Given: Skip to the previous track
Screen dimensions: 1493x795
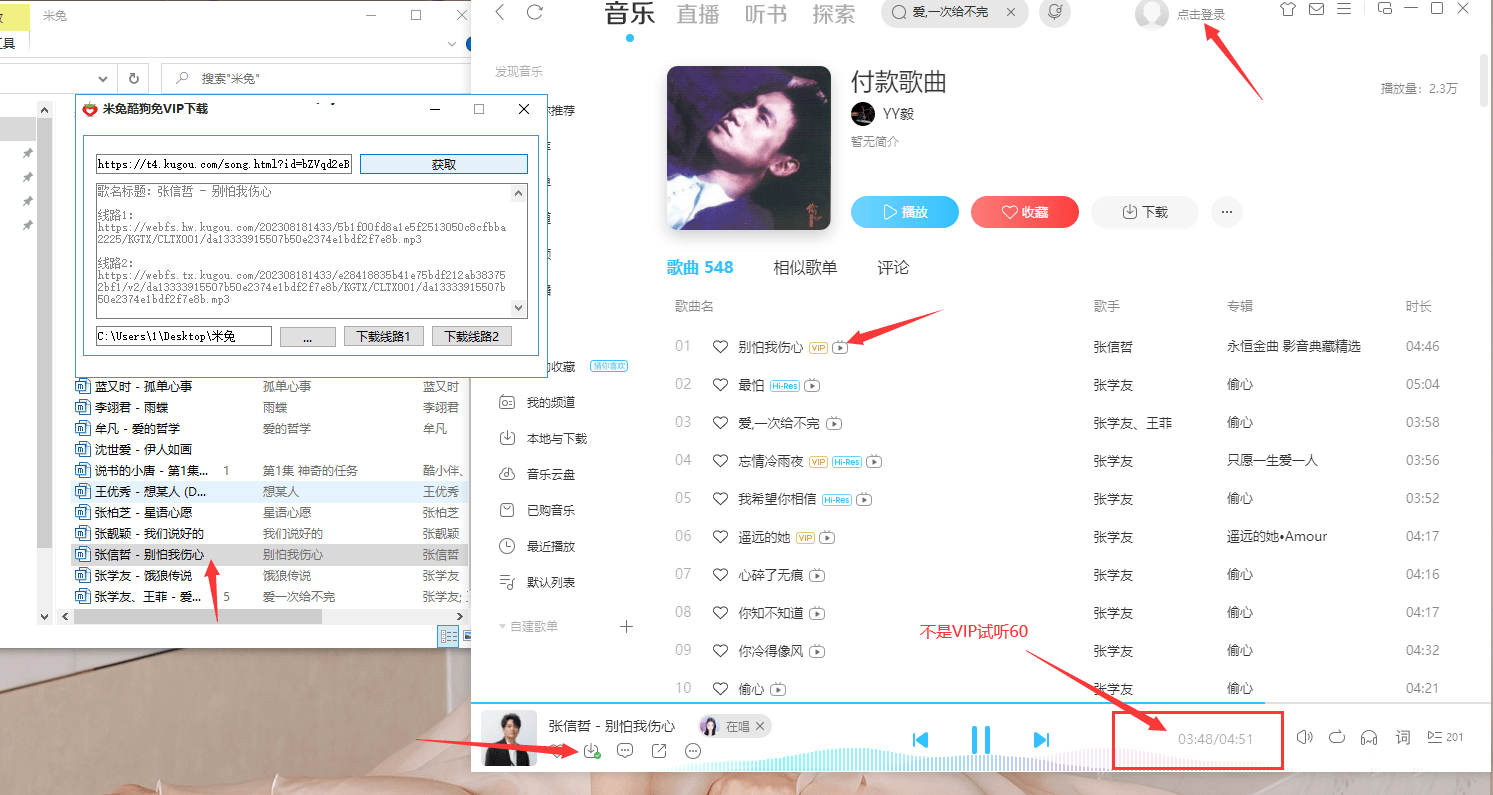Looking at the screenshot, I should click(921, 740).
